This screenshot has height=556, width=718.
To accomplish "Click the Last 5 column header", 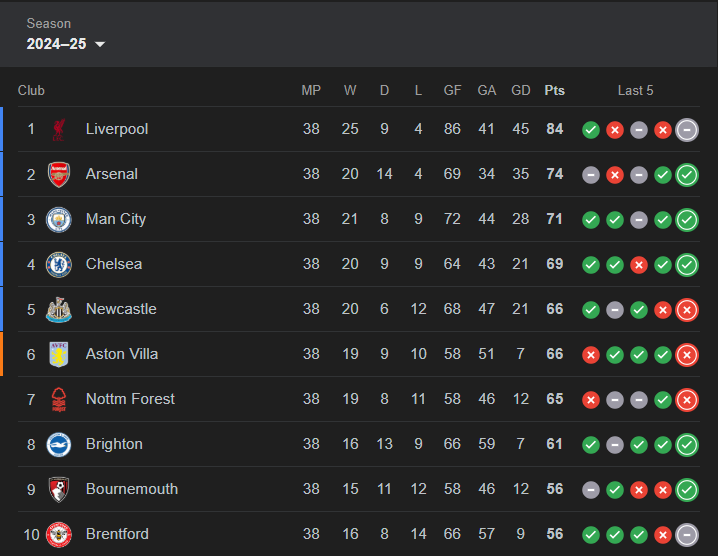I will point(635,90).
